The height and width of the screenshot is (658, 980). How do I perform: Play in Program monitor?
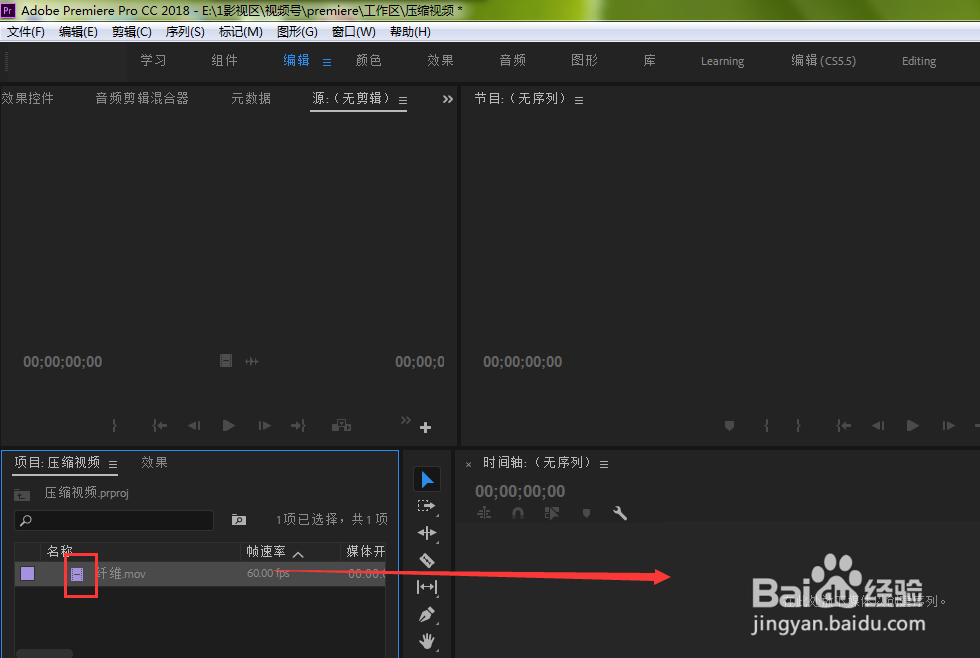tap(912, 426)
